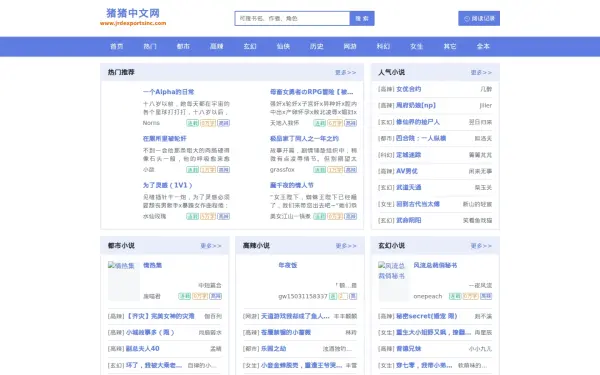This screenshot has width=600, height=375.
Task: Click 更多>> in the 高辣小说 header
Action: (x=346, y=246)
